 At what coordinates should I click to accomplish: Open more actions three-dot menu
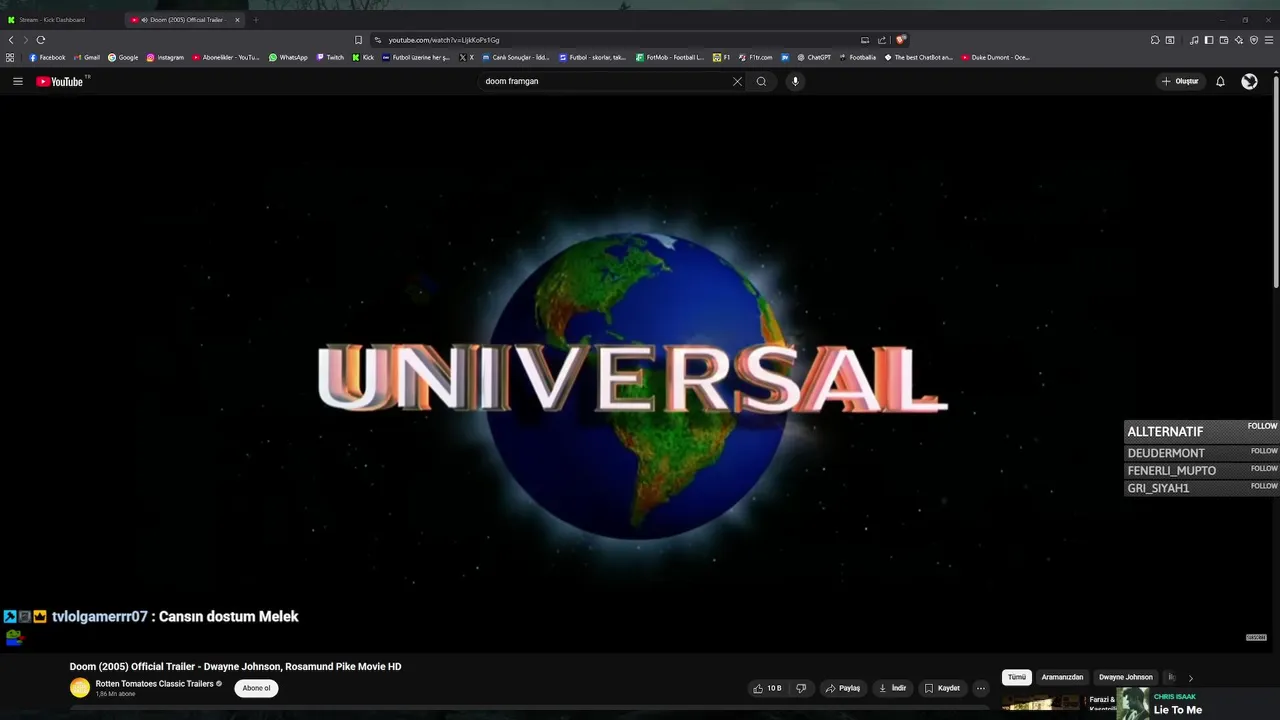(981, 688)
